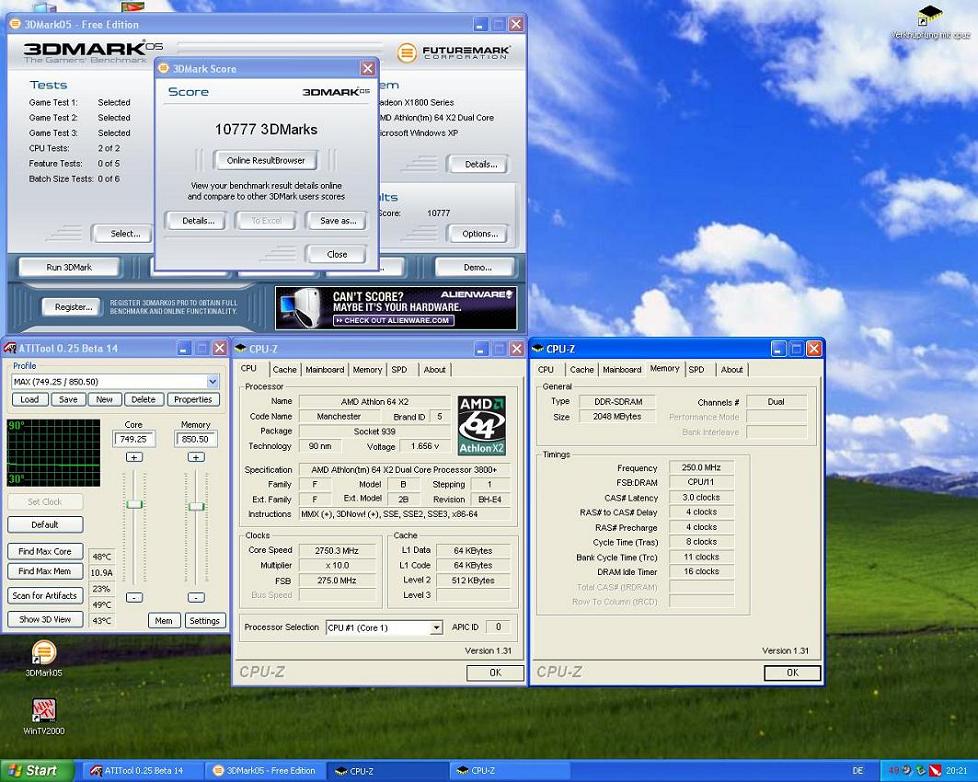The height and width of the screenshot is (782, 978).
Task: Click the Futuremark Corporation logo
Action: point(454,52)
